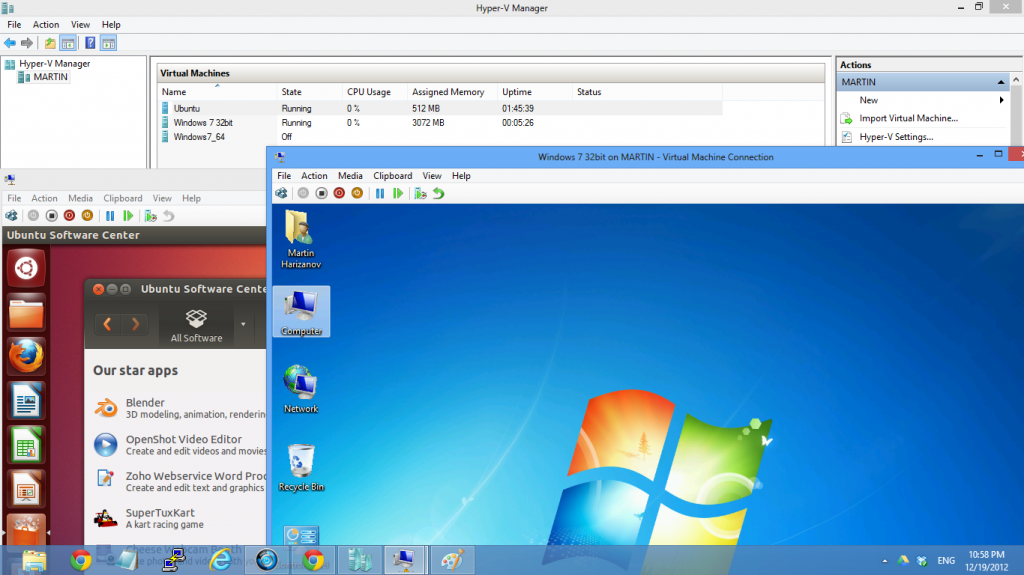Click green Reset icon in Ubuntu VM toolbar

click(128, 216)
